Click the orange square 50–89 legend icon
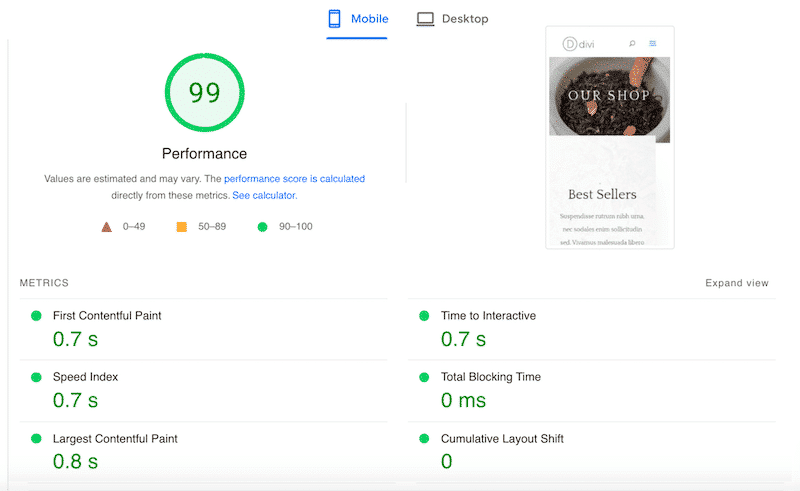The width and height of the screenshot is (800, 491). click(x=181, y=227)
